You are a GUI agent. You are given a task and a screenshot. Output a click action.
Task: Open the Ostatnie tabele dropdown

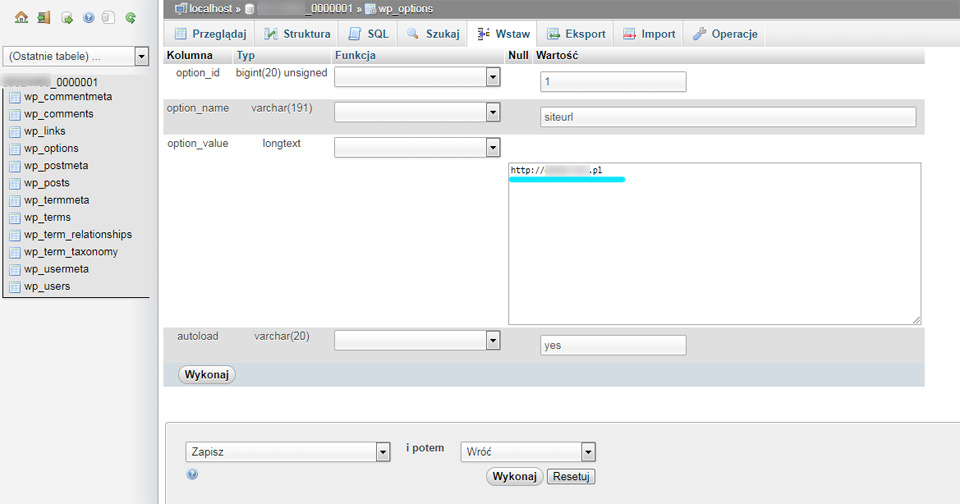coord(76,56)
